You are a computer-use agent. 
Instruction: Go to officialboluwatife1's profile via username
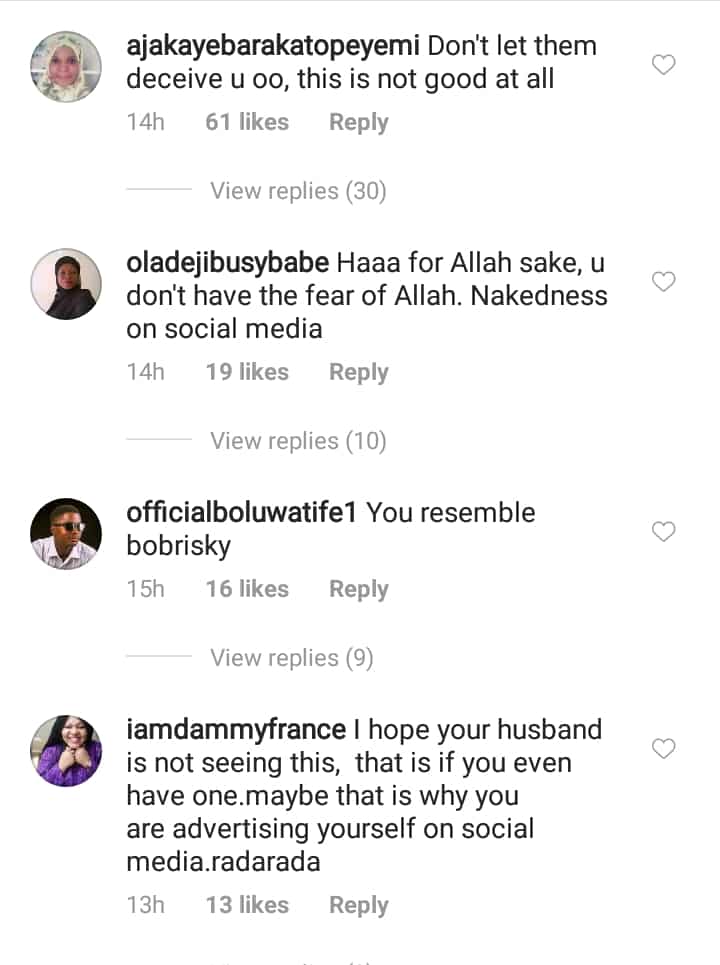tap(242, 513)
